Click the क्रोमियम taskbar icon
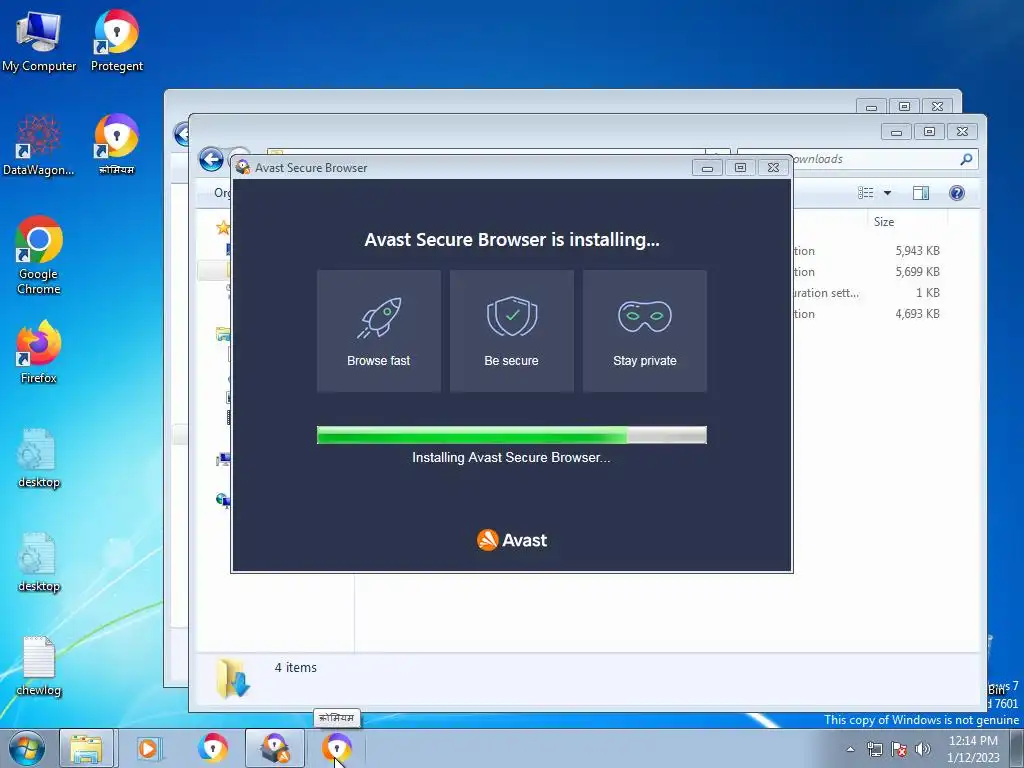The height and width of the screenshot is (768, 1024). [x=337, y=748]
